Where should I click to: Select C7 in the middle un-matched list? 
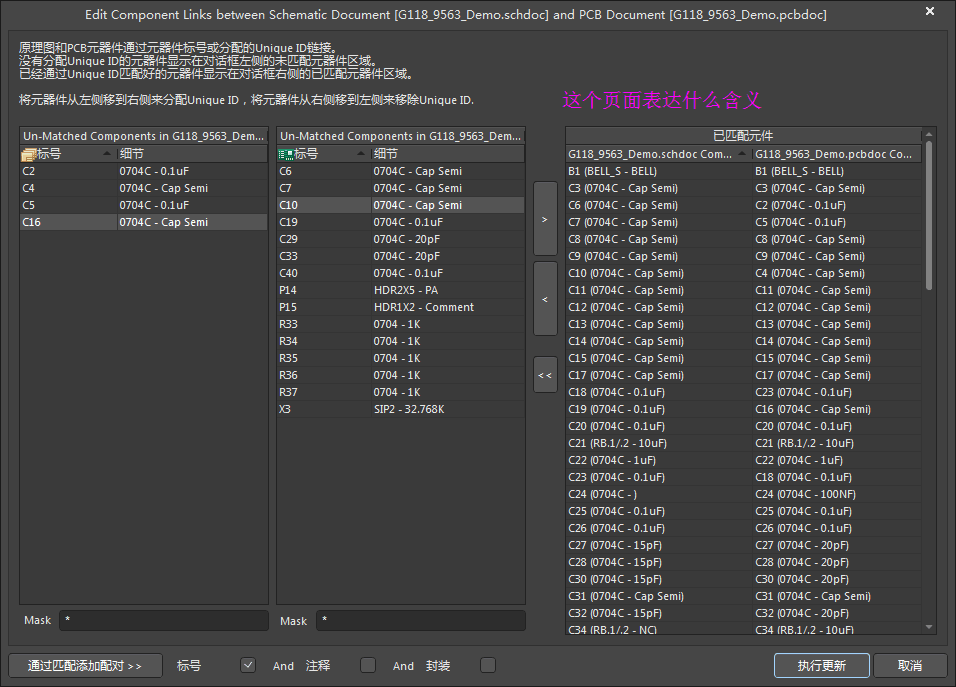click(401, 188)
